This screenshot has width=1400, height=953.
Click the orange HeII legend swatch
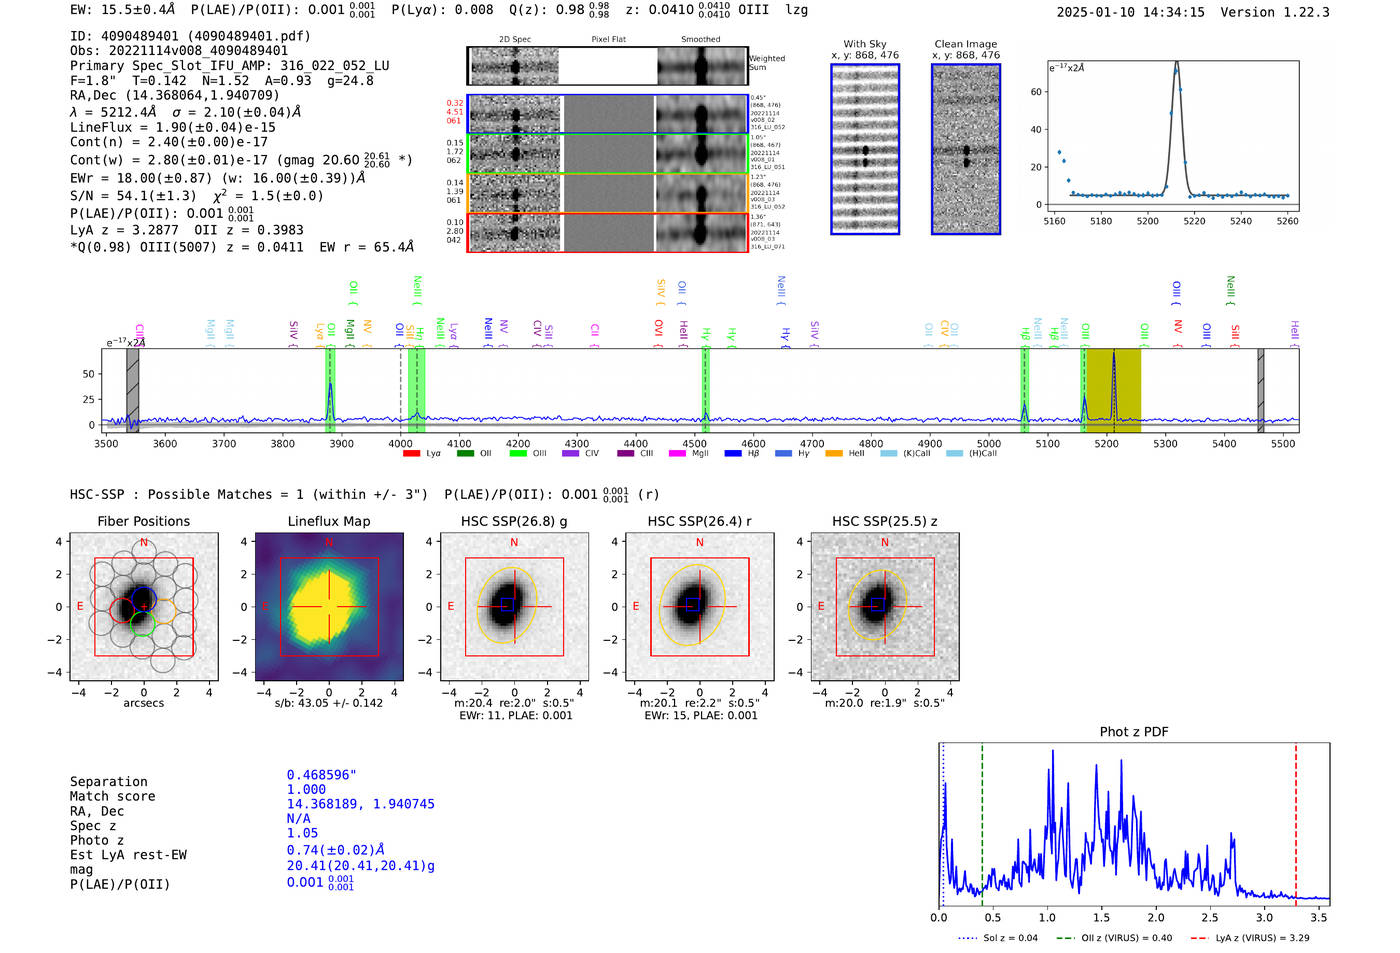(x=834, y=454)
